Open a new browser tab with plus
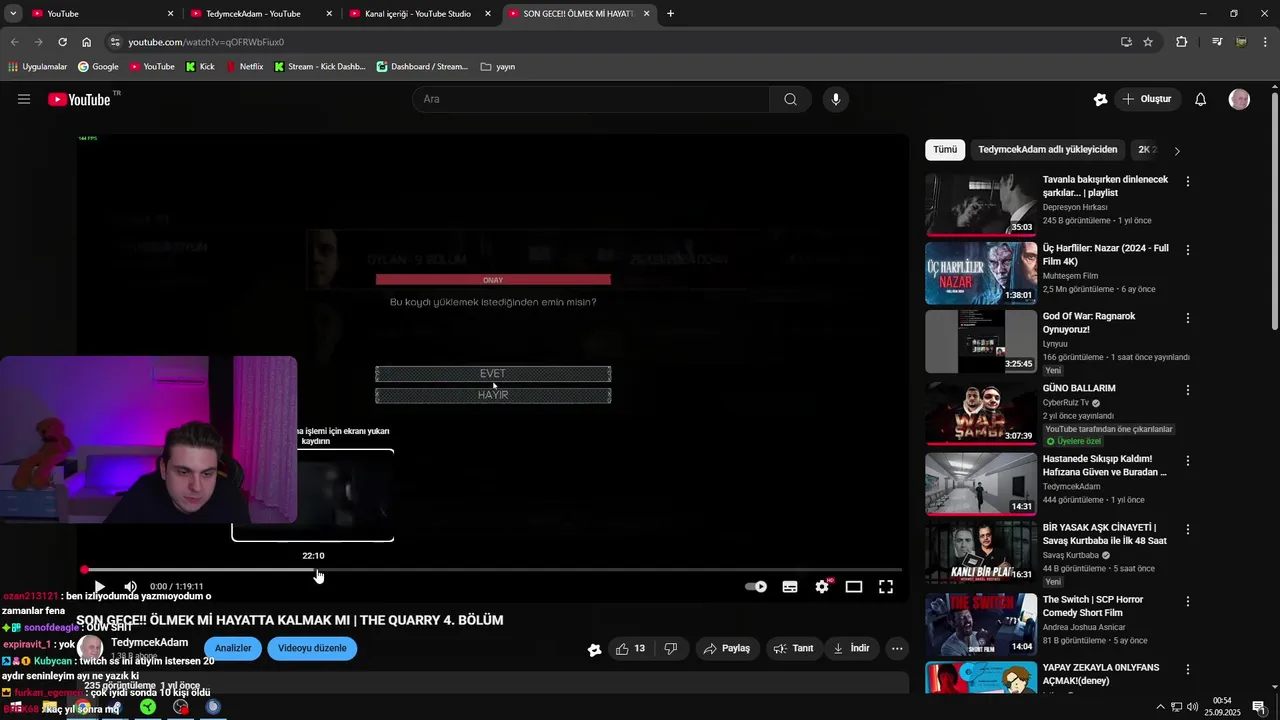Image resolution: width=1280 pixels, height=720 pixels. pos(670,14)
